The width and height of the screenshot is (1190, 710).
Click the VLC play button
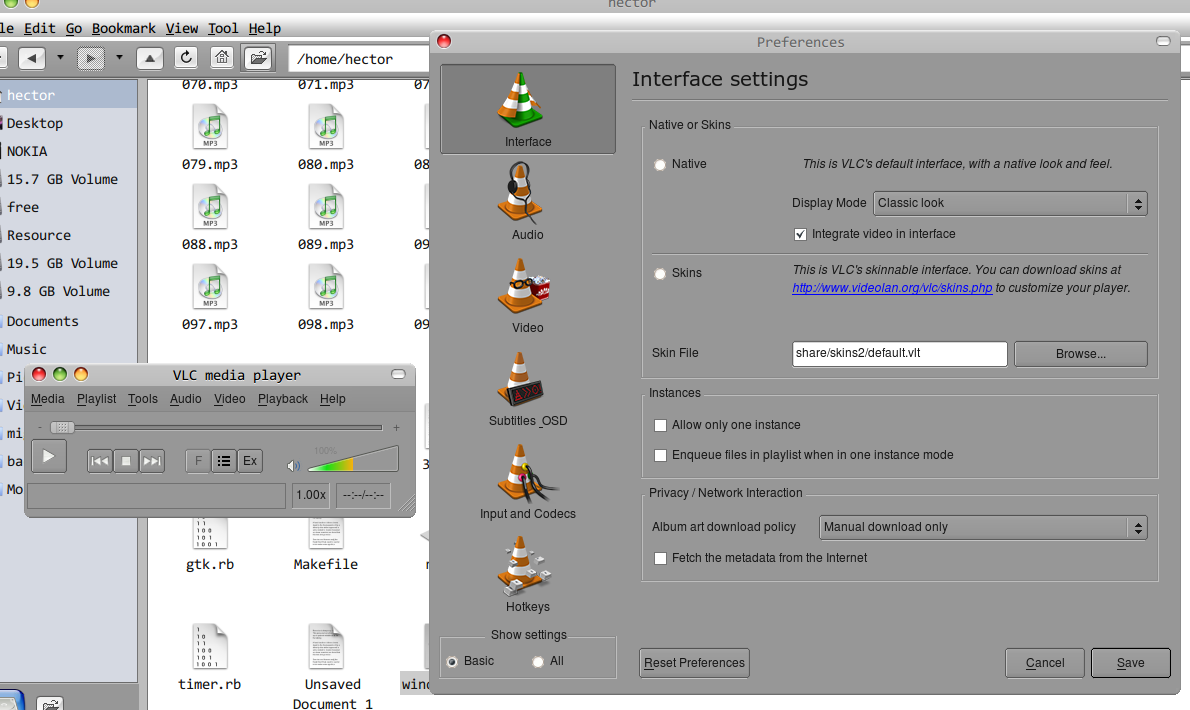49,457
